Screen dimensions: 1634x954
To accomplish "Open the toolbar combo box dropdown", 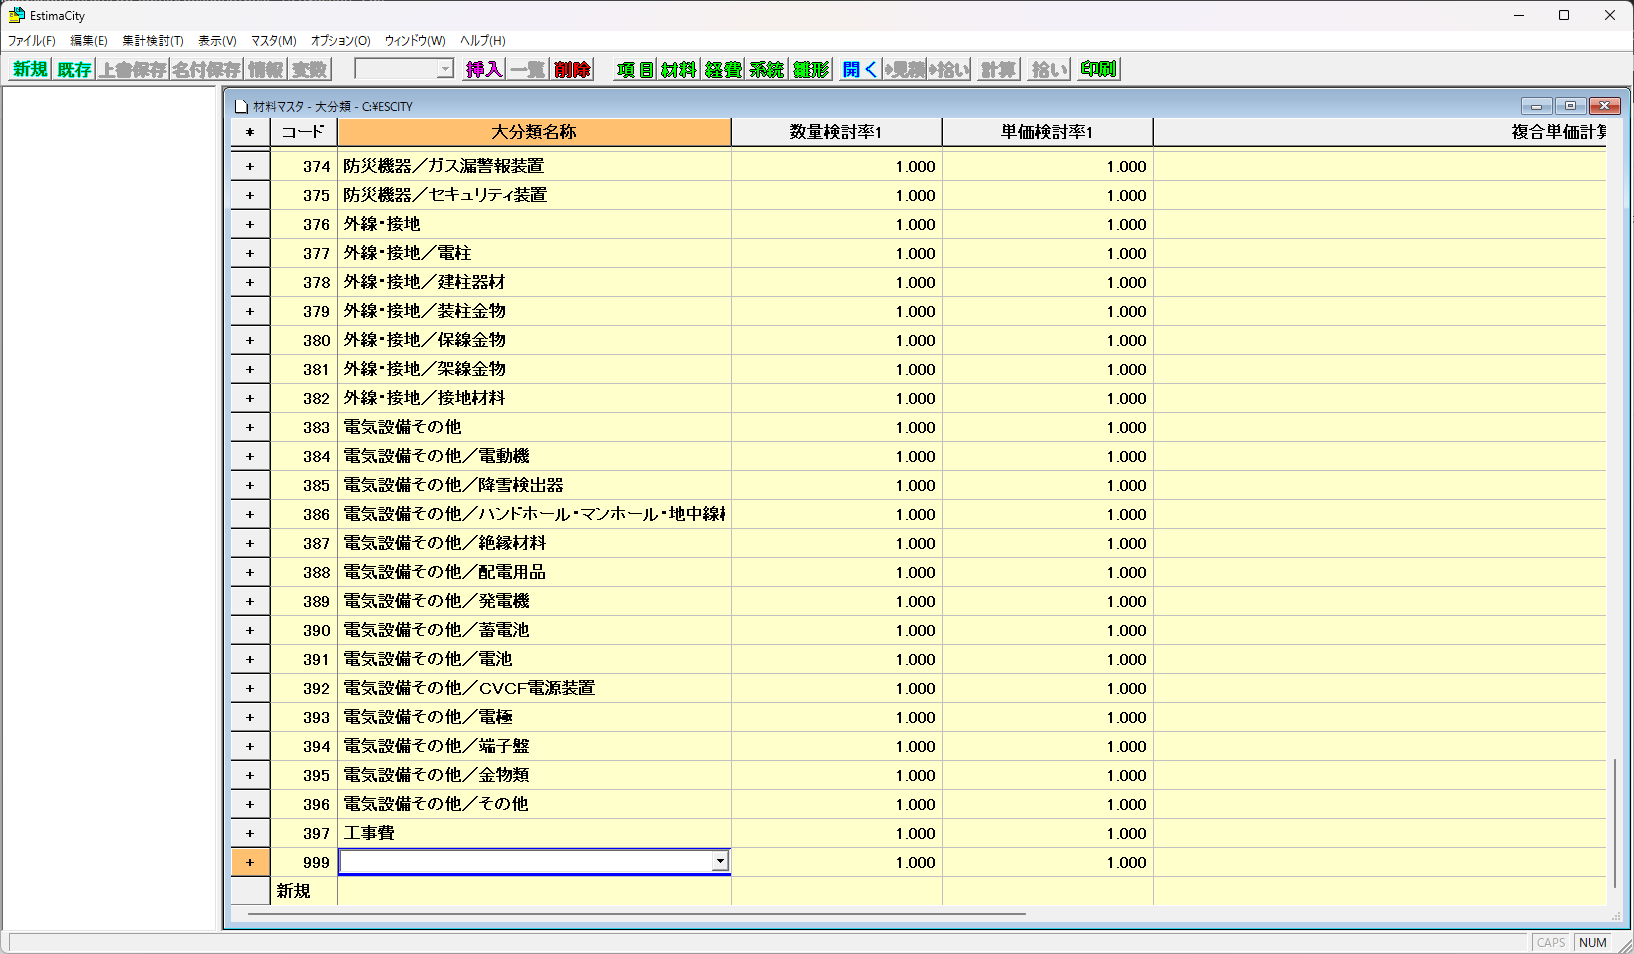I will click(x=445, y=69).
